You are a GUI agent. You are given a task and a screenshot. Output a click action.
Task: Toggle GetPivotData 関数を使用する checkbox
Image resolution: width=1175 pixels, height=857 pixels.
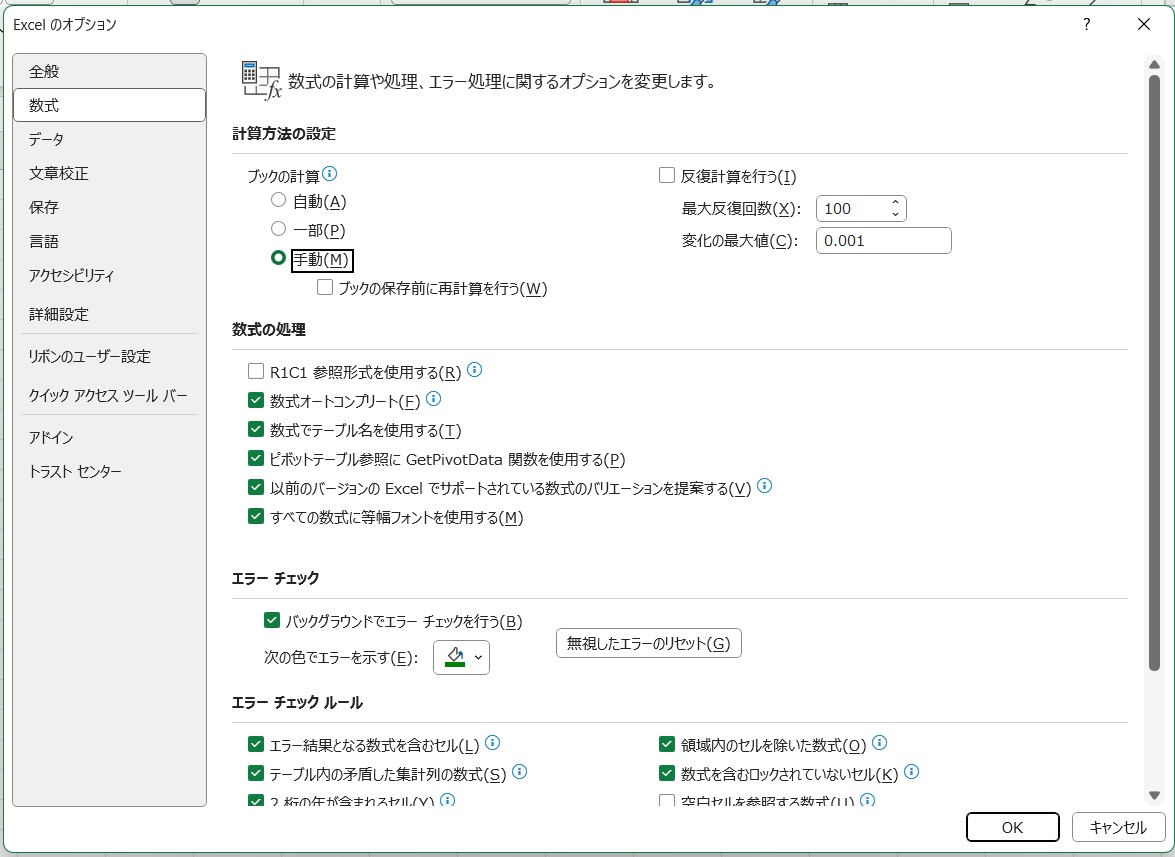click(256, 458)
